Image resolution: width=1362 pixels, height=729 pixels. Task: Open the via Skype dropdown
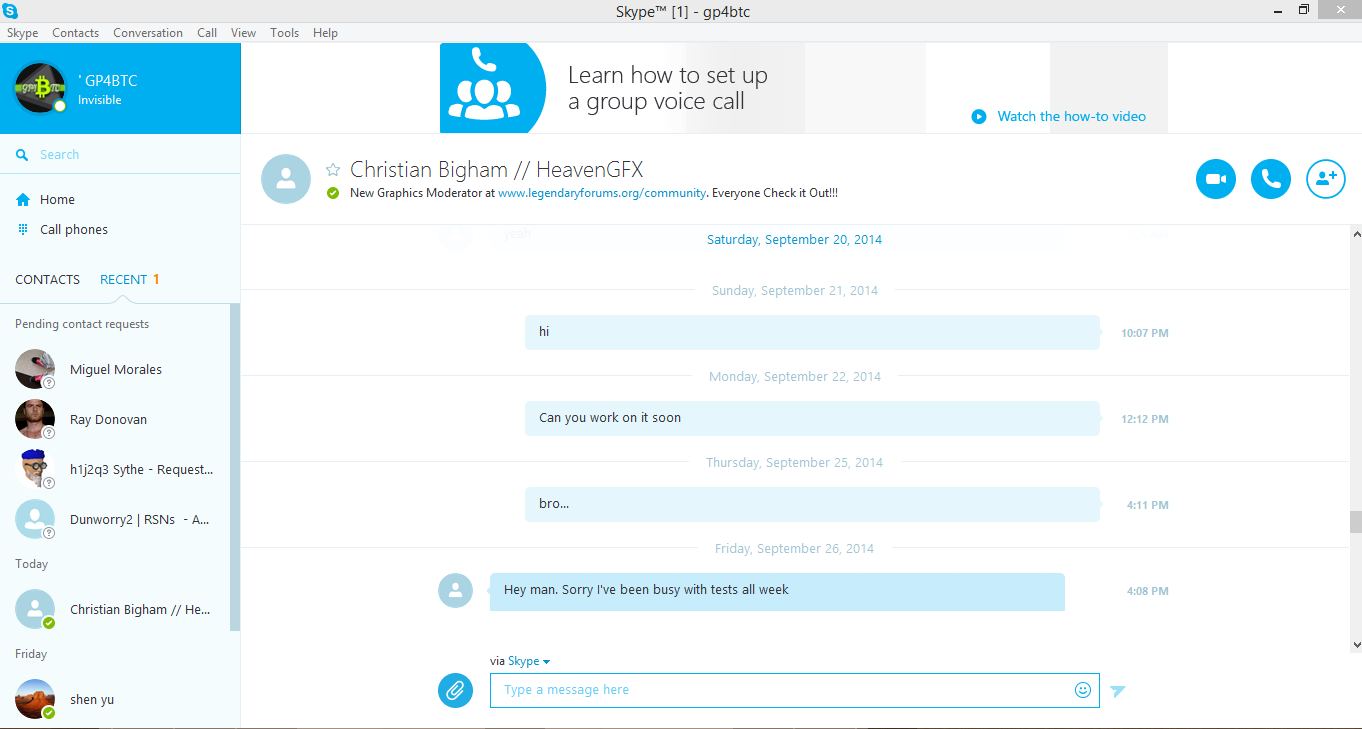(x=529, y=661)
